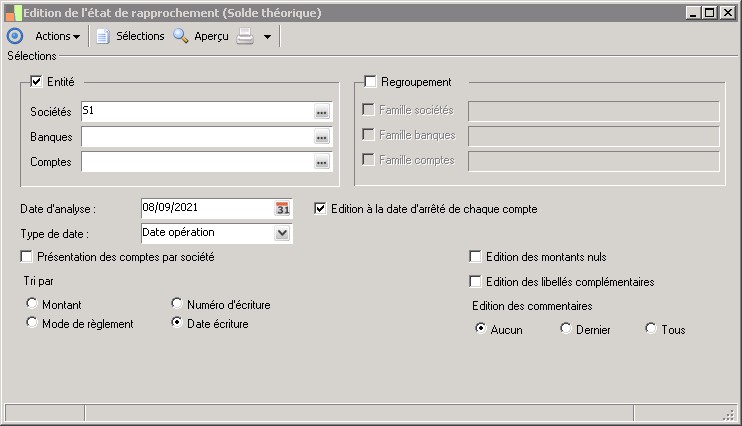Open the calendar picker for Date d'analyse
This screenshot has width=742, height=426.
(x=282, y=209)
